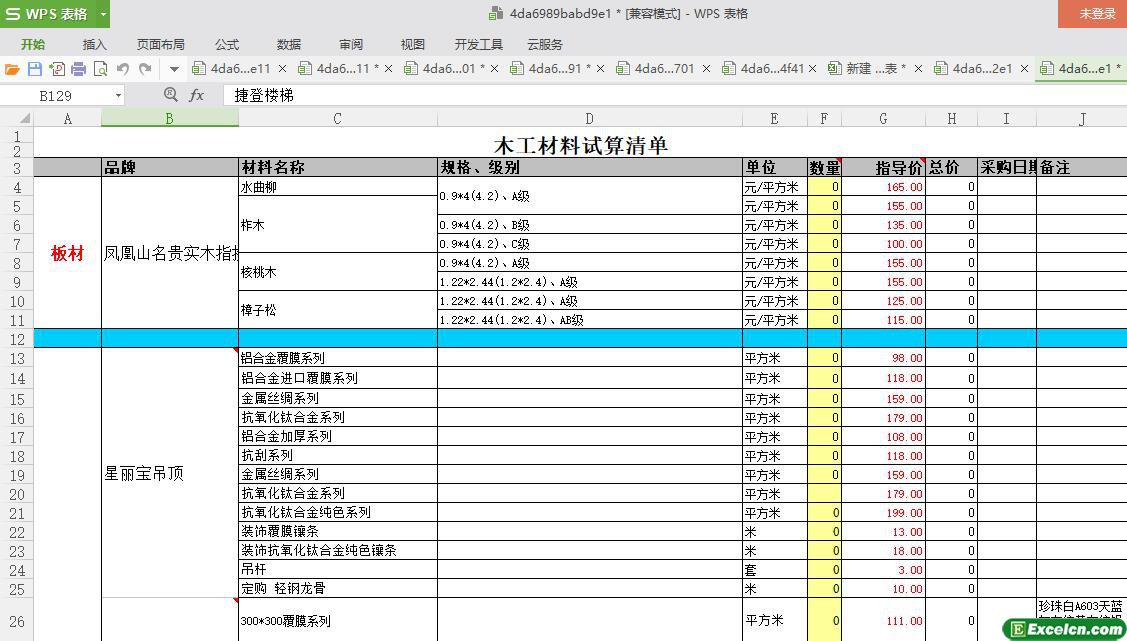Viewport: 1127px width, 641px height.
Task: Expand the quick access toolbar customize arrow
Action: point(174,69)
